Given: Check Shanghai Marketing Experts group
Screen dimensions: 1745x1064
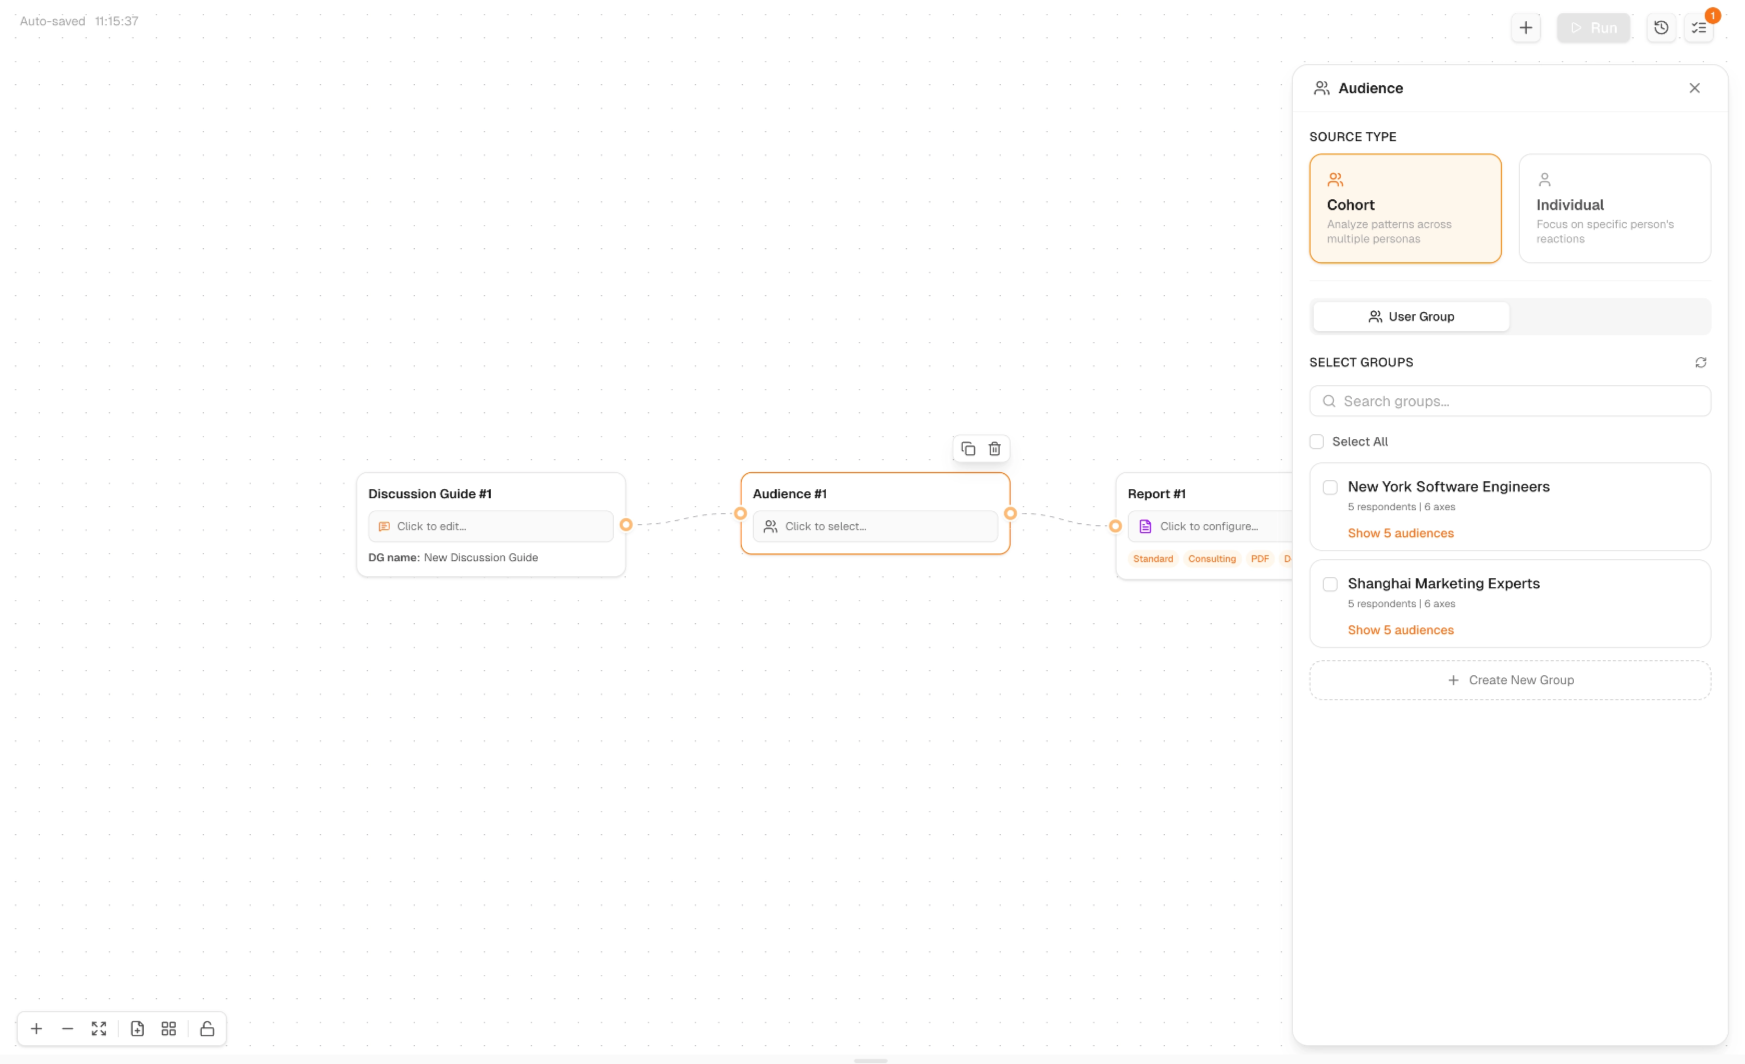Looking at the screenshot, I should 1330,584.
